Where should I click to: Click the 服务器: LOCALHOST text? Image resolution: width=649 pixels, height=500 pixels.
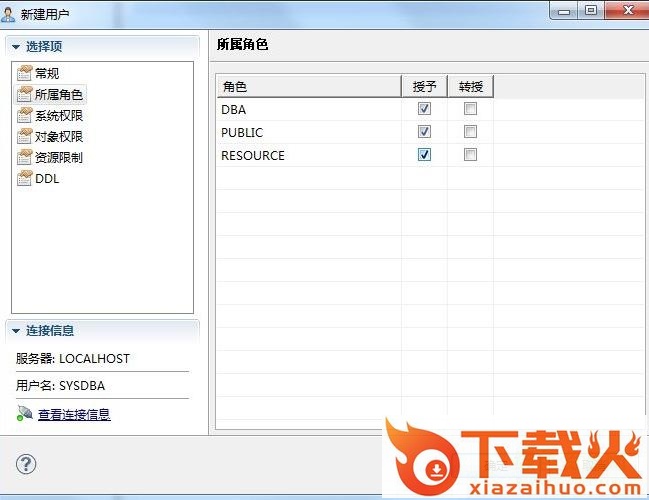[73, 358]
